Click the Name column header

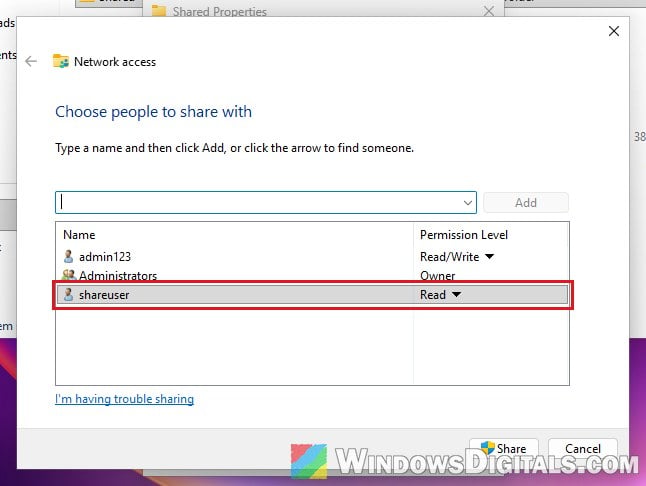point(79,234)
